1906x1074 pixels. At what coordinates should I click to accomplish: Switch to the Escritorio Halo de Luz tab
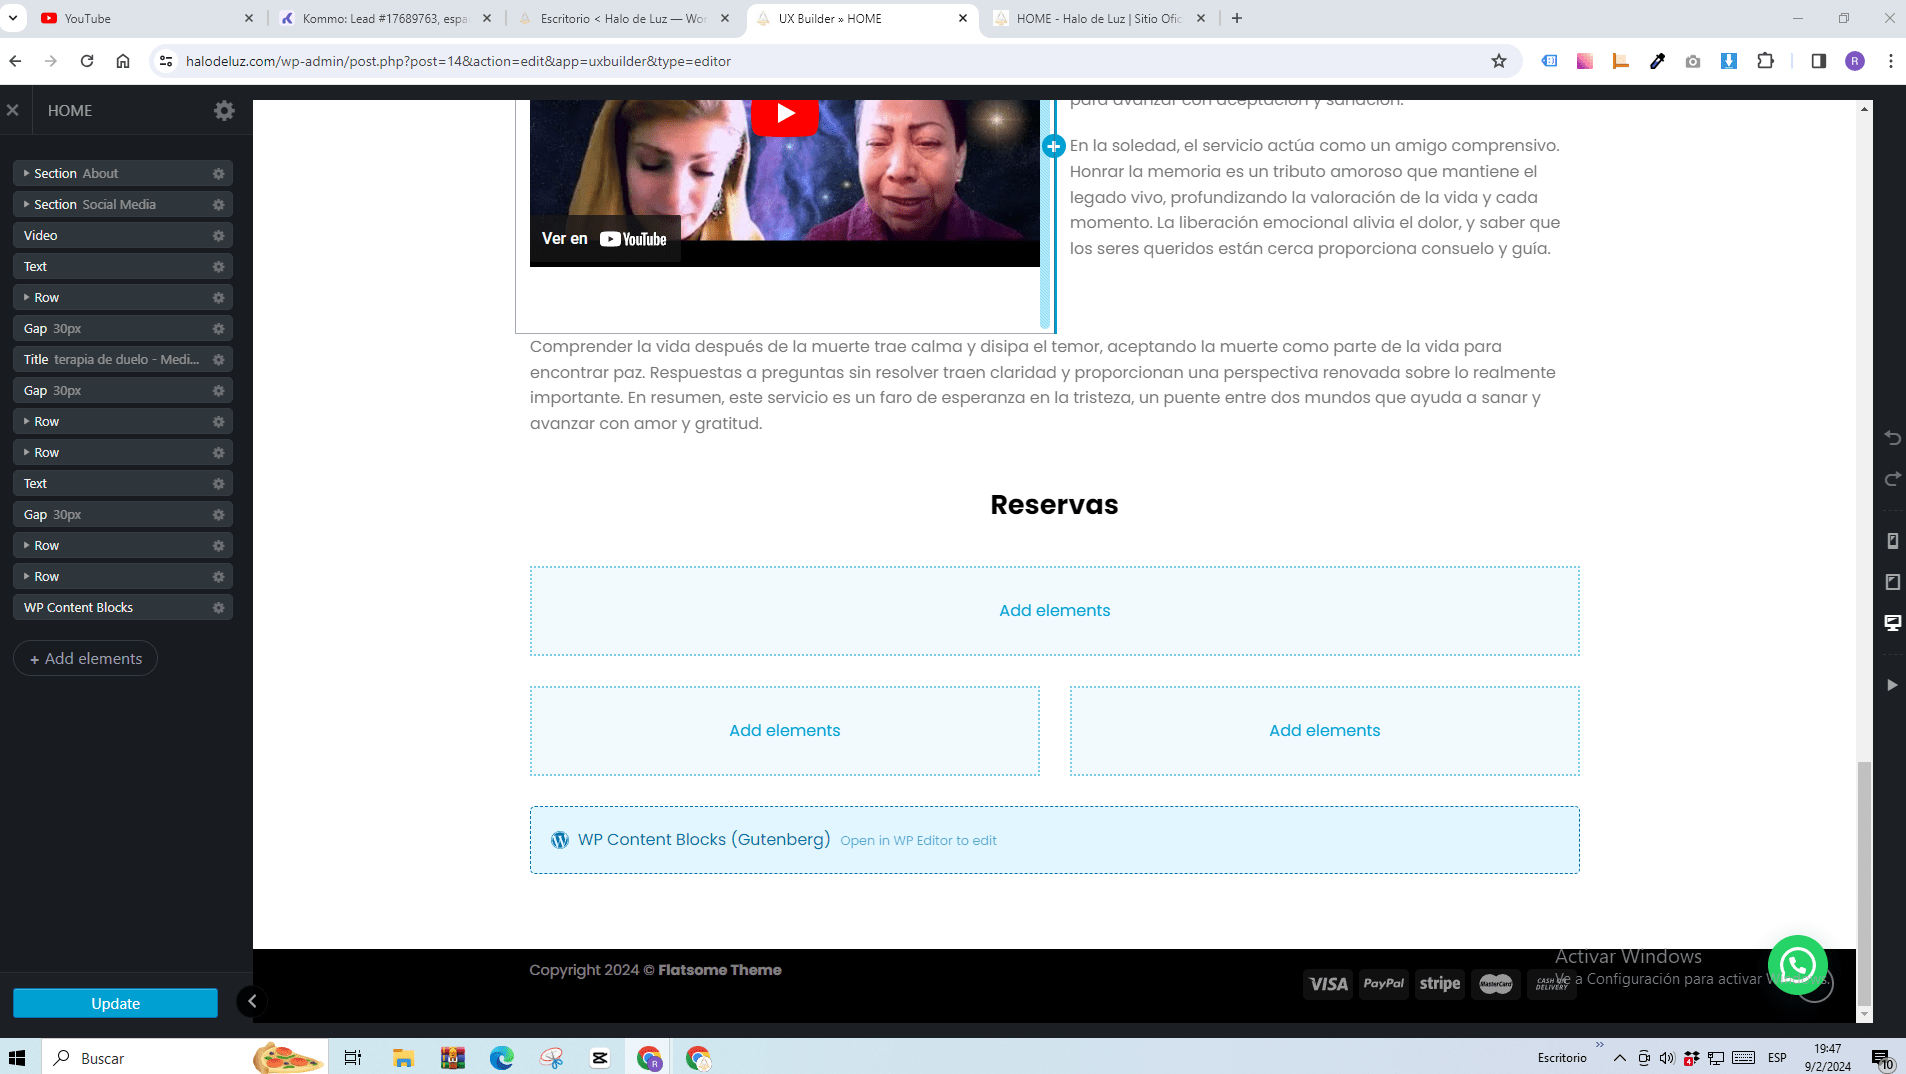(624, 18)
